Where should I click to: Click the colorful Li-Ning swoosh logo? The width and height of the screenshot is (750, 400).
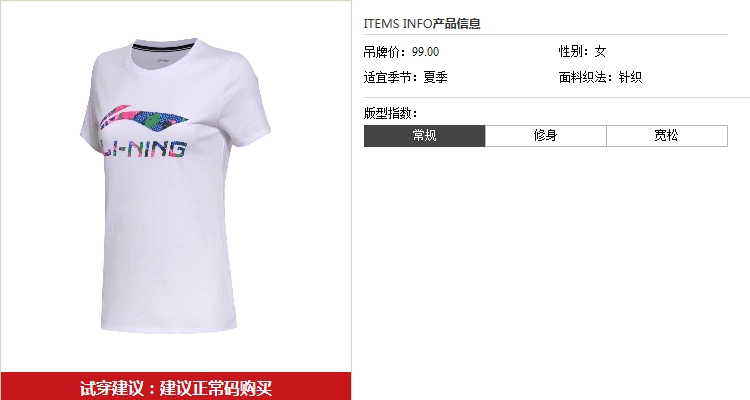pyautogui.click(x=143, y=119)
